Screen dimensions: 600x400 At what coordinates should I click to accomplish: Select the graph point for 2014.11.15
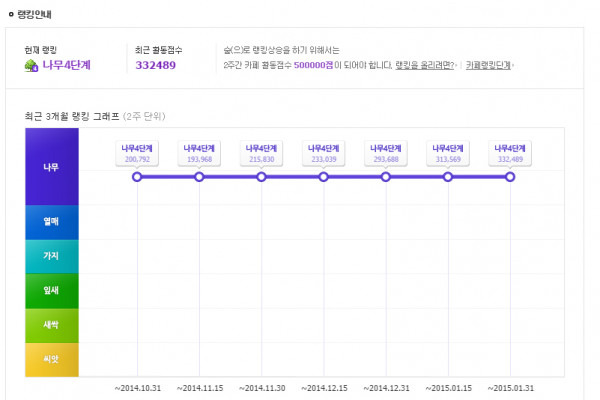(x=199, y=177)
